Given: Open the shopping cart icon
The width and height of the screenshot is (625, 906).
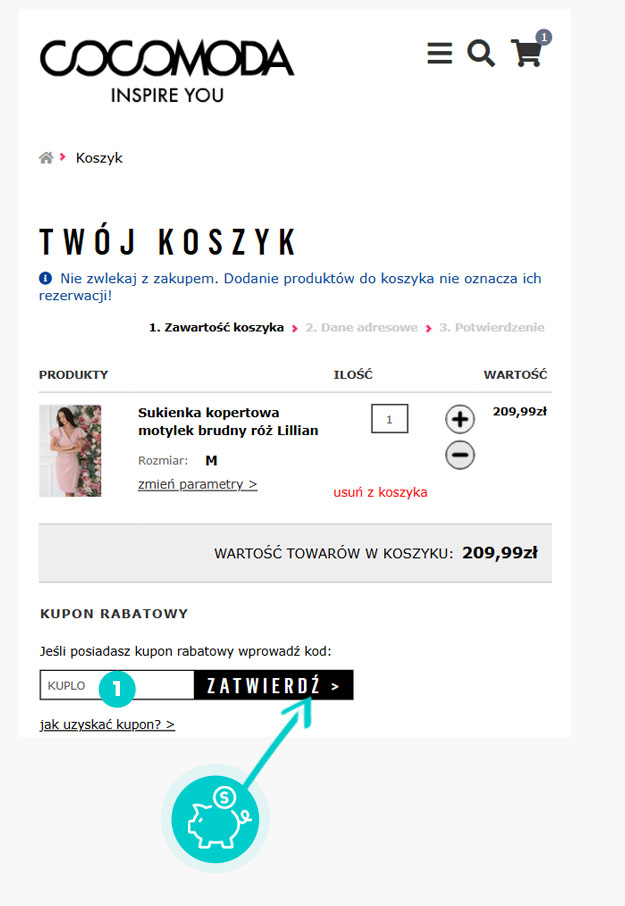Looking at the screenshot, I should (527, 53).
